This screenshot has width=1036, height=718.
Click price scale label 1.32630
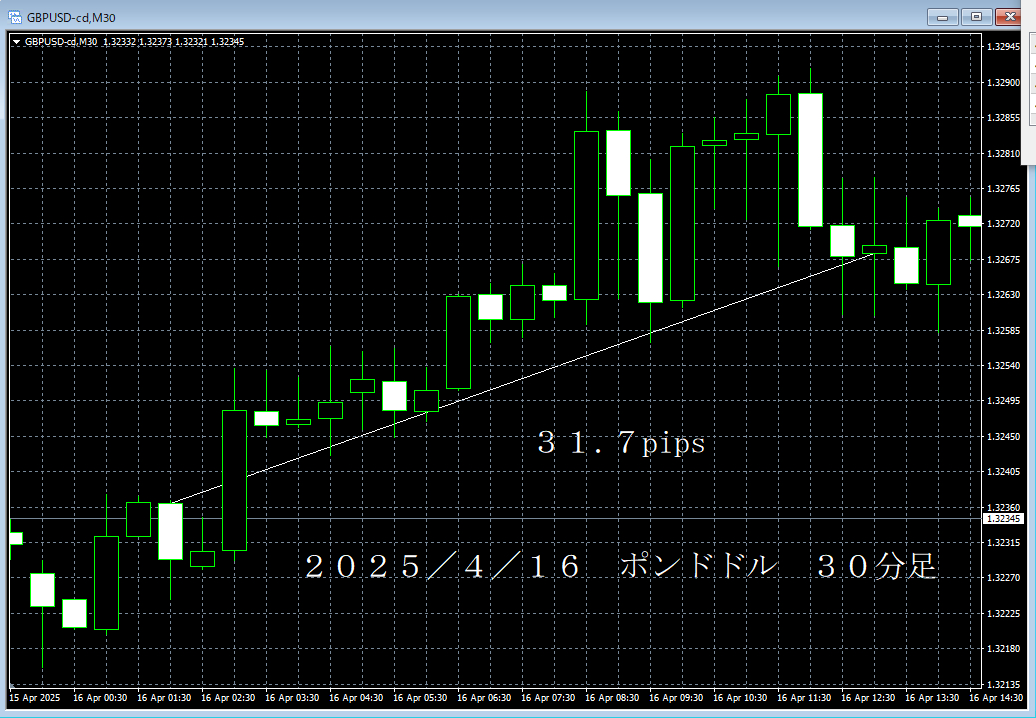(1003, 295)
